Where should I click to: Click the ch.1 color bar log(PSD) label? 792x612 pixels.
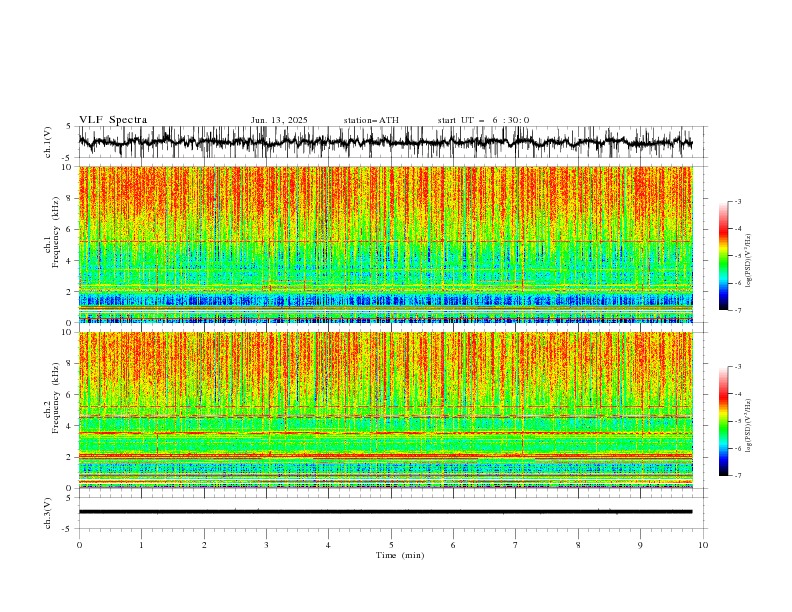pyautogui.click(x=748, y=261)
